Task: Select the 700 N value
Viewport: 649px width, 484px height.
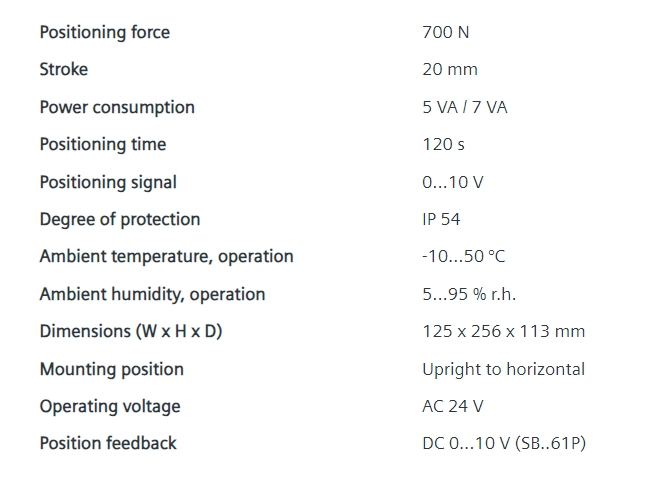Action: (x=446, y=32)
